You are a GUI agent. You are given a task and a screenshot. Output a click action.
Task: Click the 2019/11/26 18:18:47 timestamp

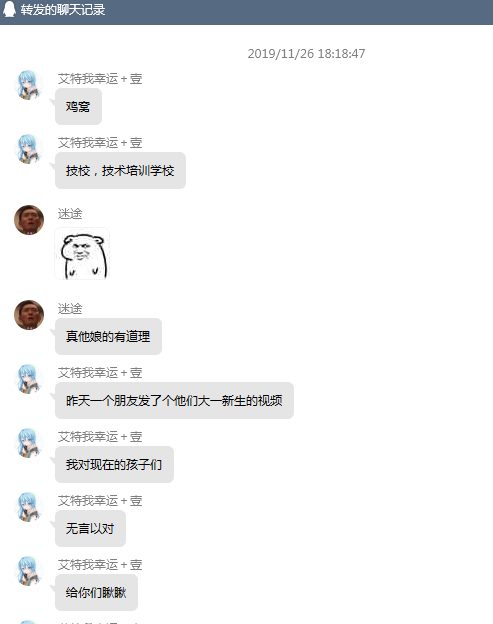coord(306,54)
